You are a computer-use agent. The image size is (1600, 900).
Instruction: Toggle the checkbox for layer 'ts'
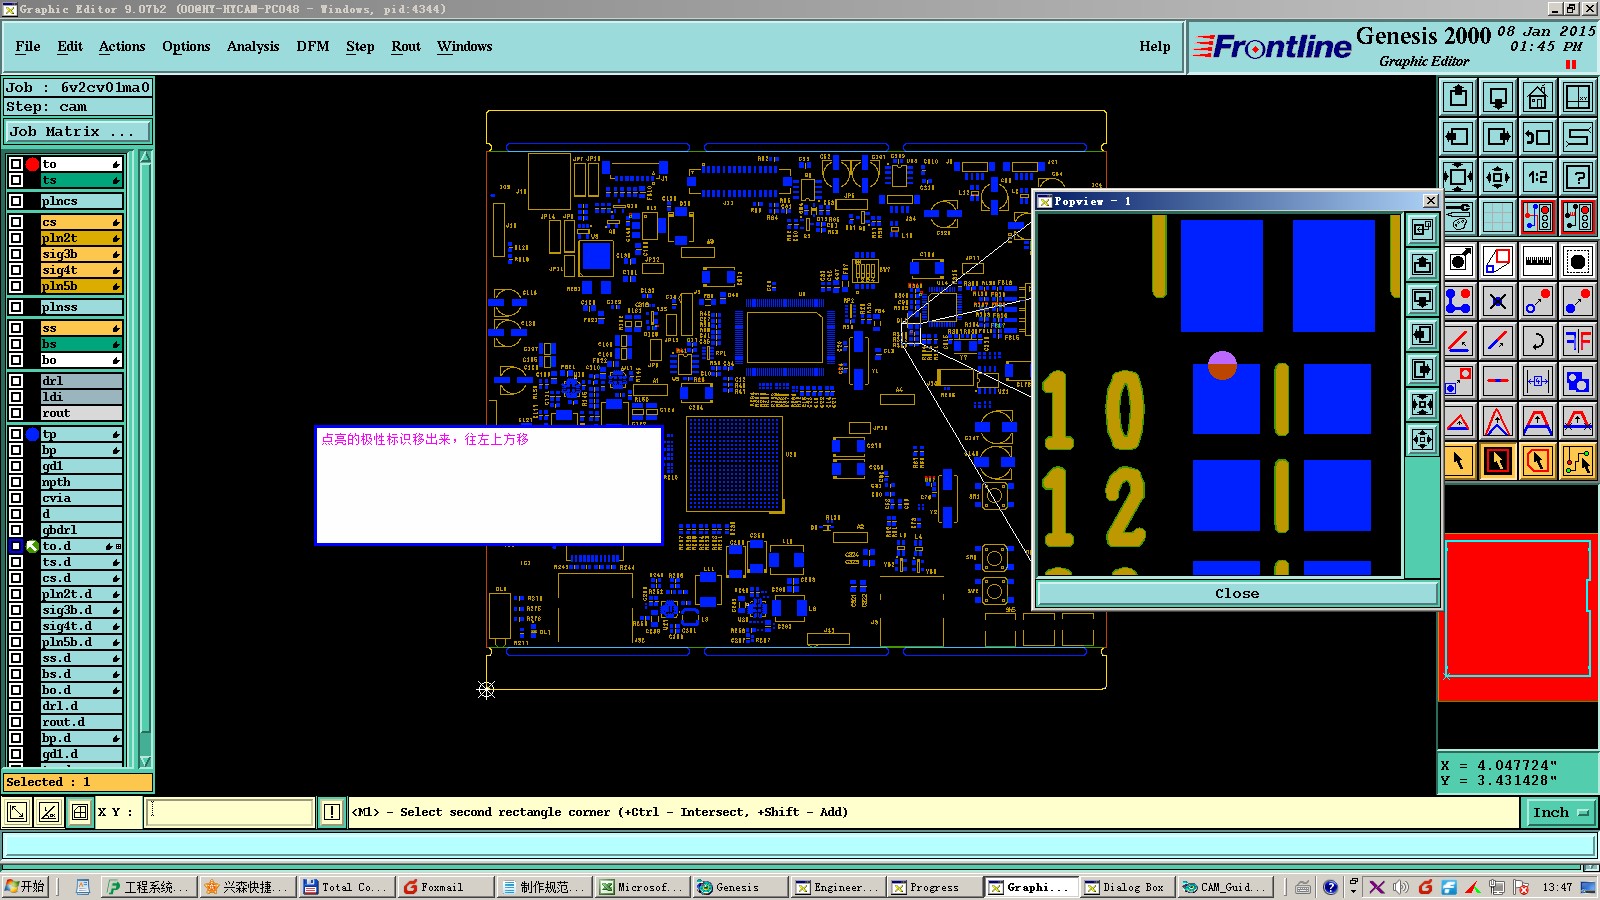(x=16, y=180)
